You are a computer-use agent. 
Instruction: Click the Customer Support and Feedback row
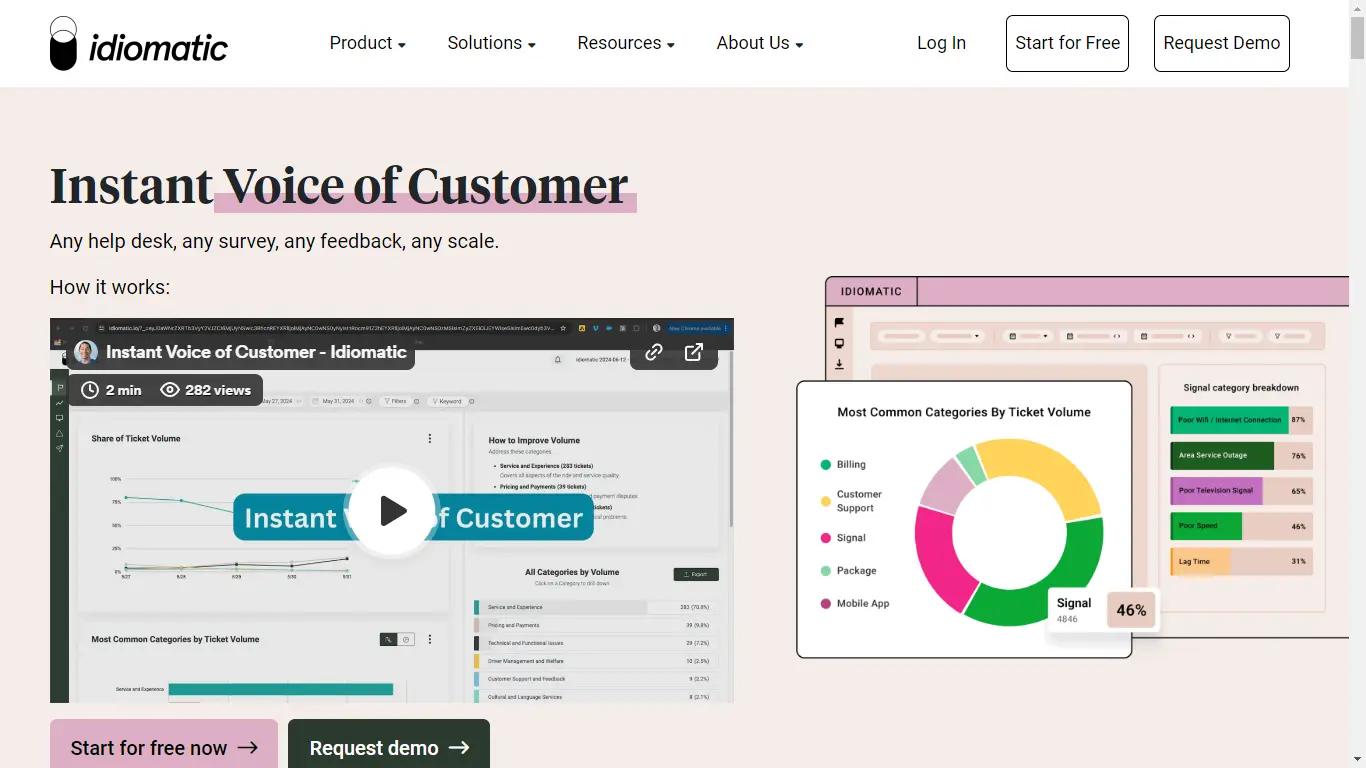coord(596,679)
